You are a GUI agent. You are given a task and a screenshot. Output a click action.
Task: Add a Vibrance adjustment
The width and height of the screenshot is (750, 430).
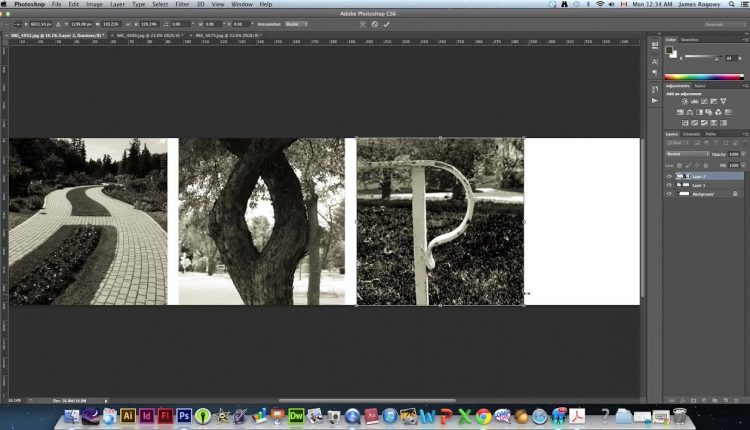point(723,101)
